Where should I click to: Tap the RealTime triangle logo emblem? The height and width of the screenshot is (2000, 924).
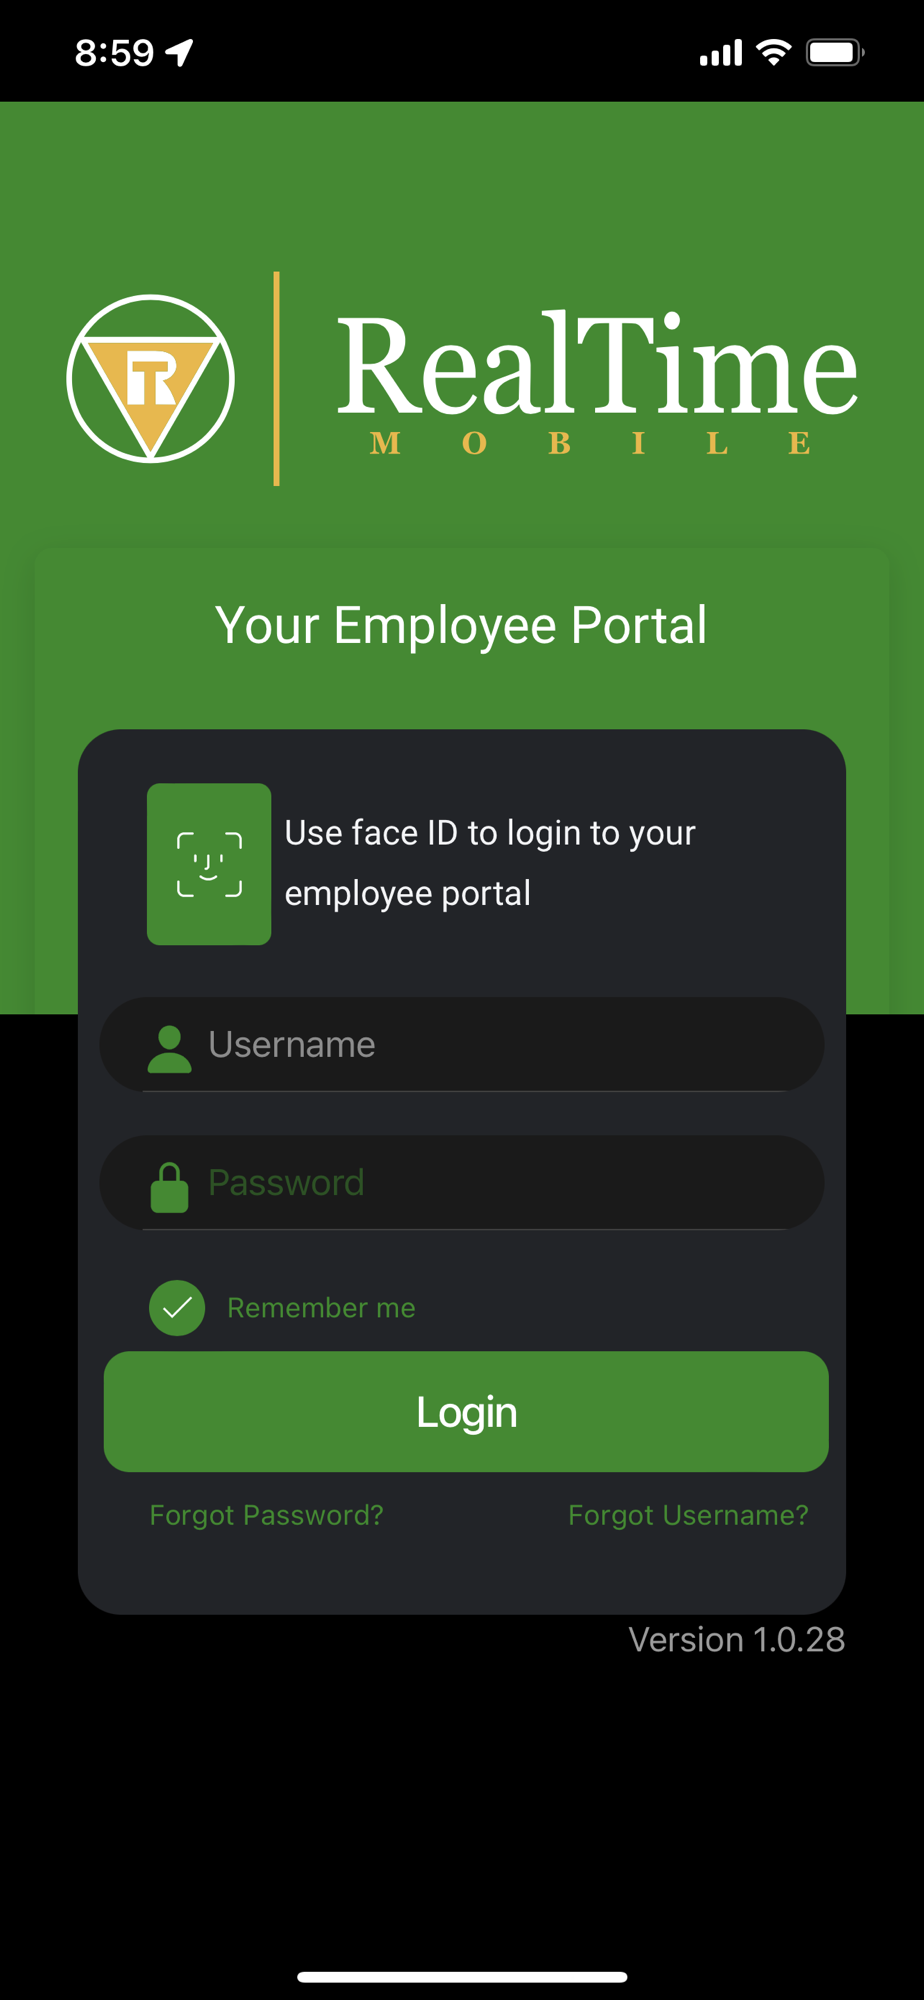[x=151, y=379]
